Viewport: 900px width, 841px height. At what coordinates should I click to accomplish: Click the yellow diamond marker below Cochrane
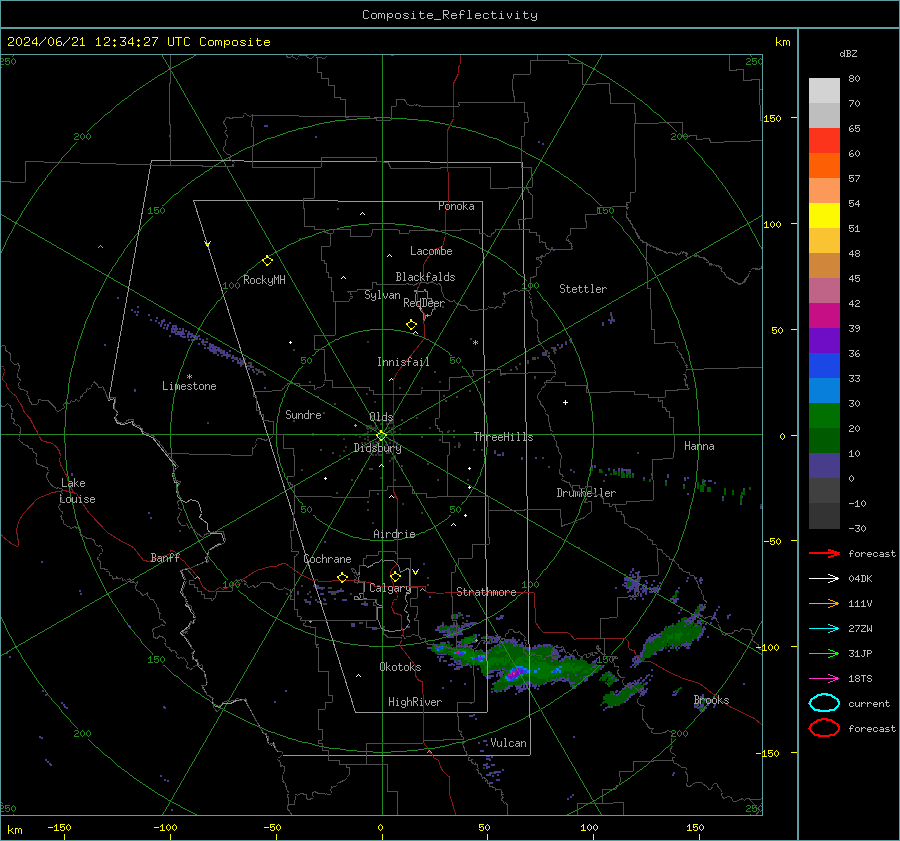[x=342, y=577]
